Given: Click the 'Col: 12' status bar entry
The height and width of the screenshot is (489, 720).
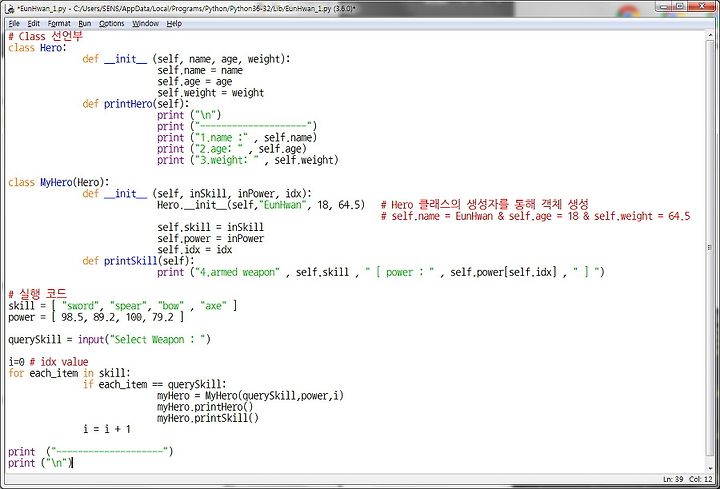Looking at the screenshot, I should tap(700, 479).
